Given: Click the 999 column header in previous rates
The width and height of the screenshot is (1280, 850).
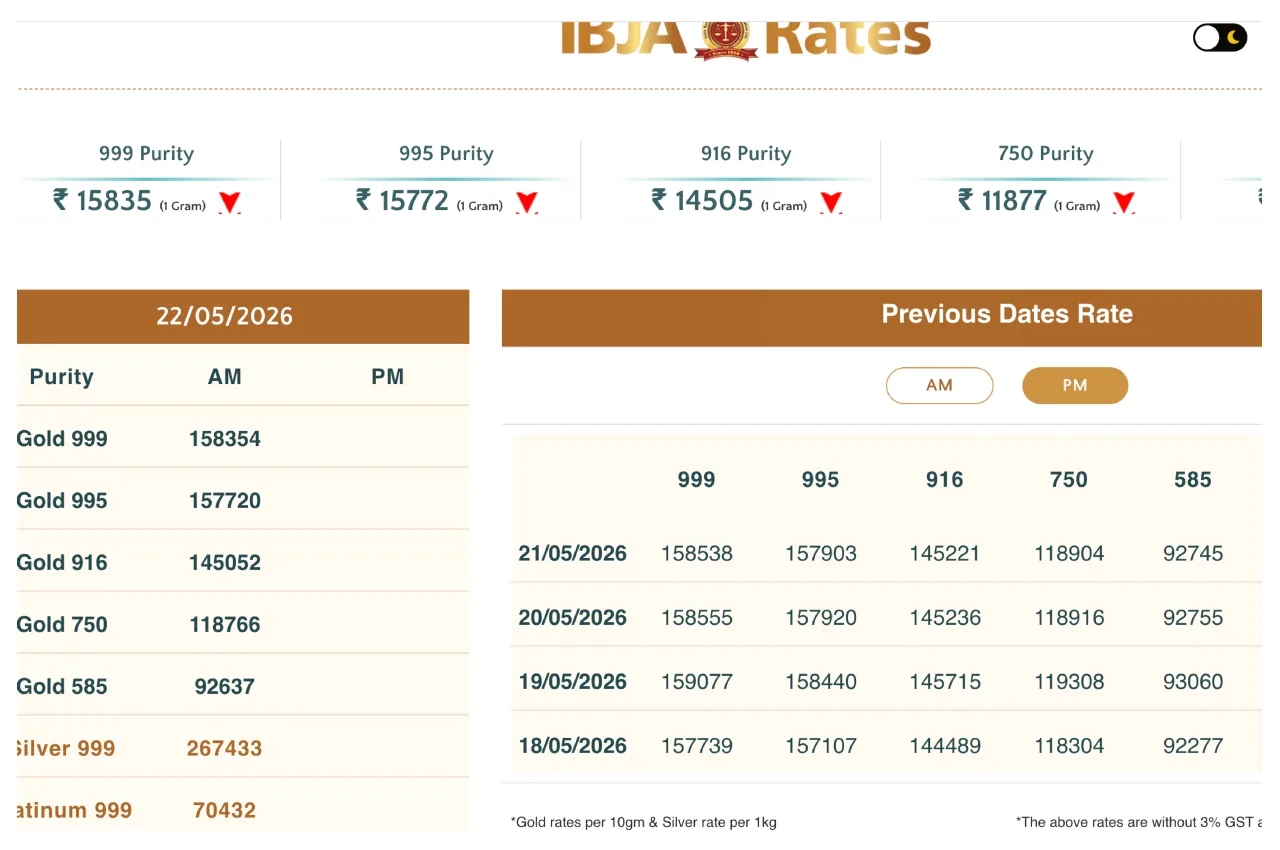Looking at the screenshot, I should (x=696, y=480).
